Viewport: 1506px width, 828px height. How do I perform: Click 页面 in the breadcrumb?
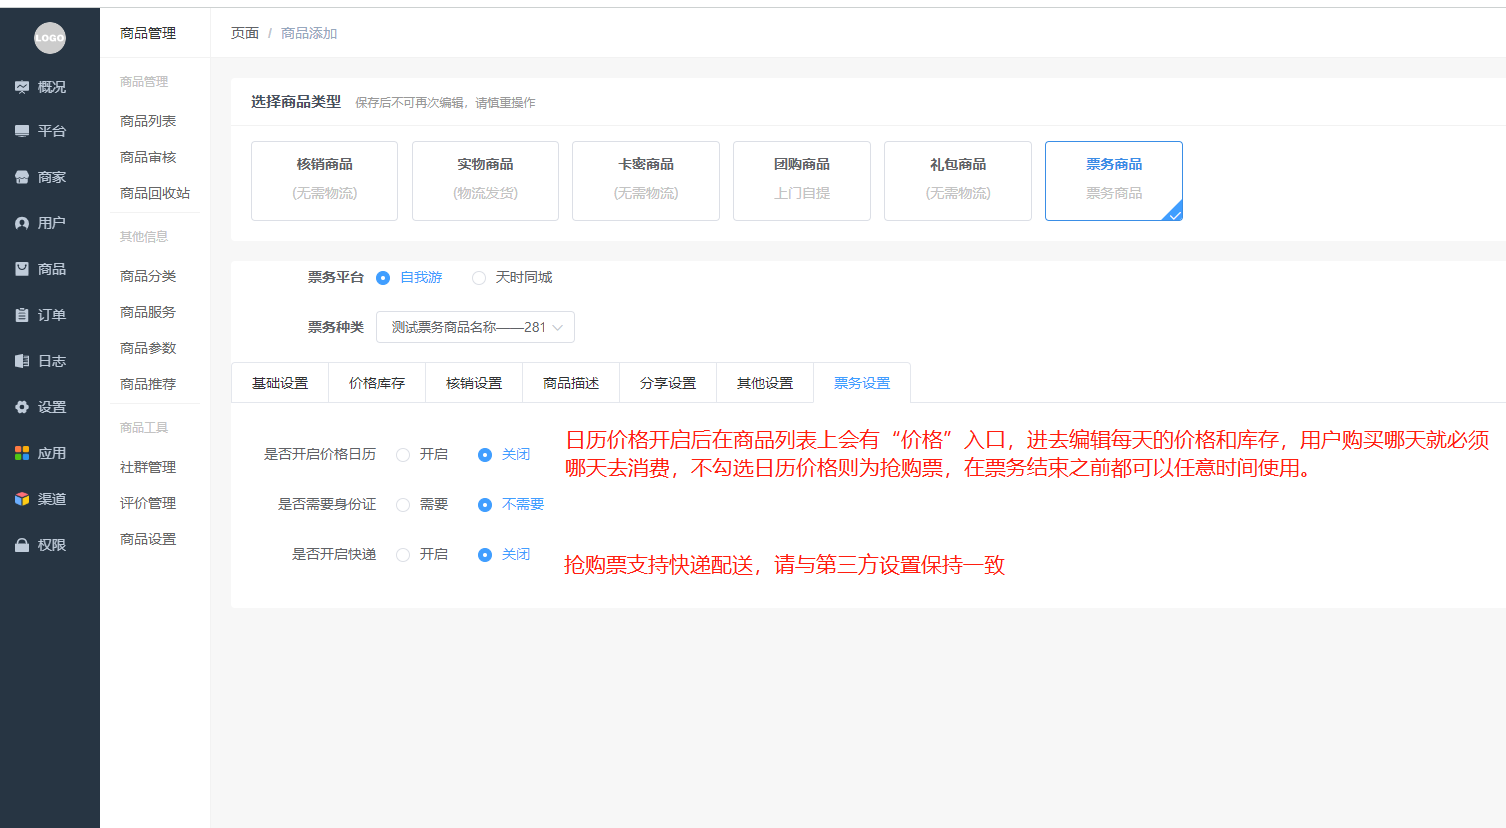pyautogui.click(x=245, y=33)
